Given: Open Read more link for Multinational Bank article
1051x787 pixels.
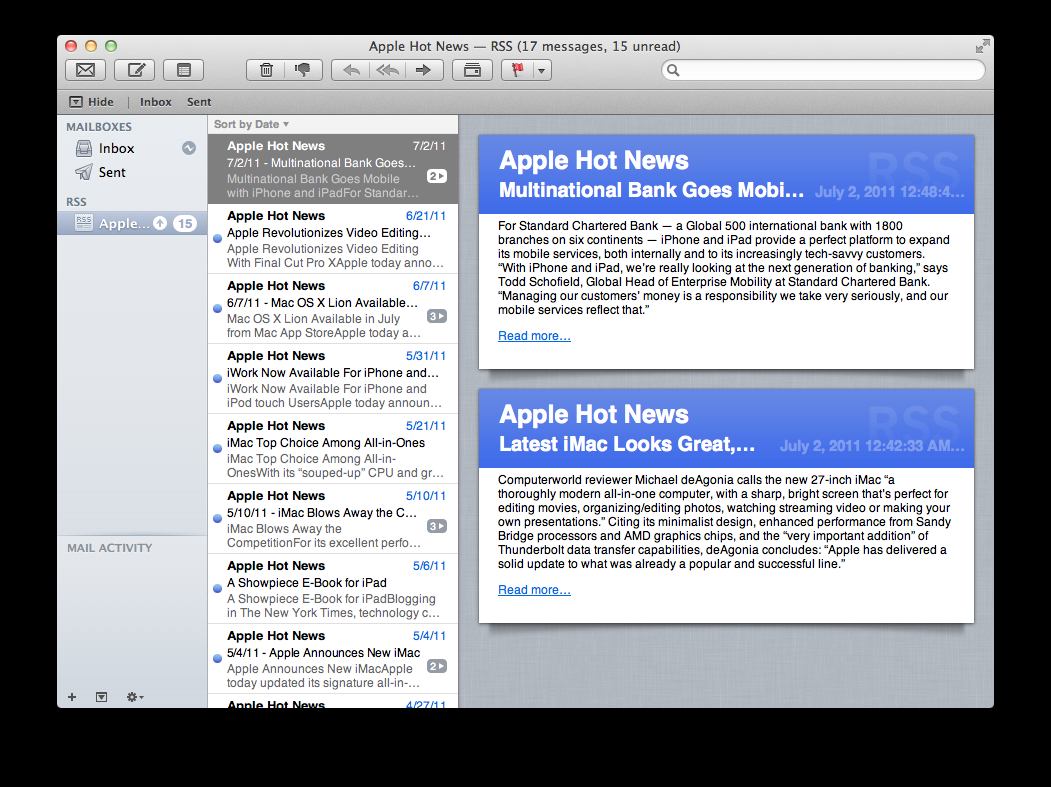Looking at the screenshot, I should [534, 336].
